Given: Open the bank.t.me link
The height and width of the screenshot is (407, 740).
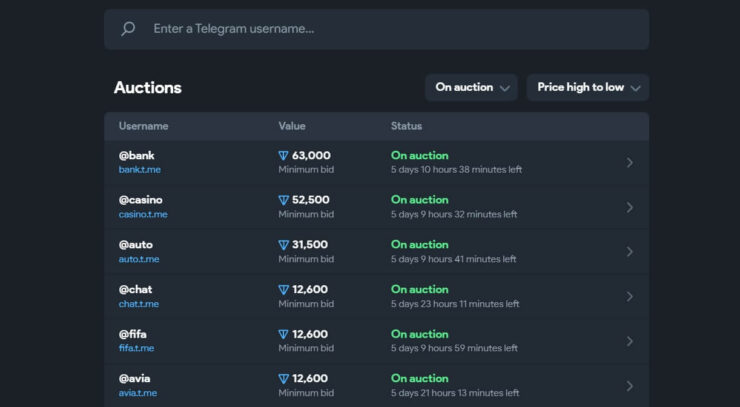Looking at the screenshot, I should (139, 170).
